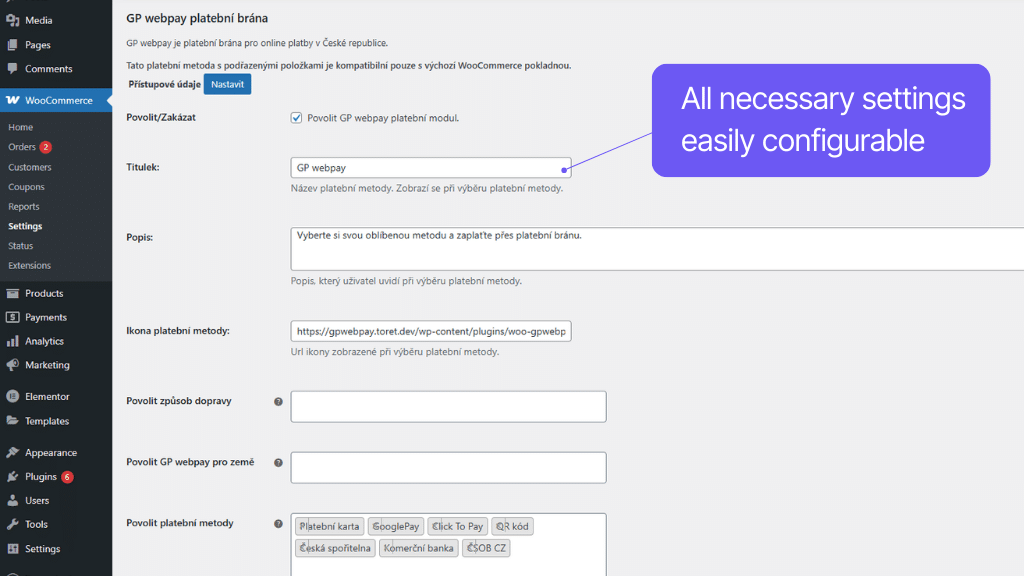Click the Products icon in sidebar
1024x576 pixels.
(12, 293)
